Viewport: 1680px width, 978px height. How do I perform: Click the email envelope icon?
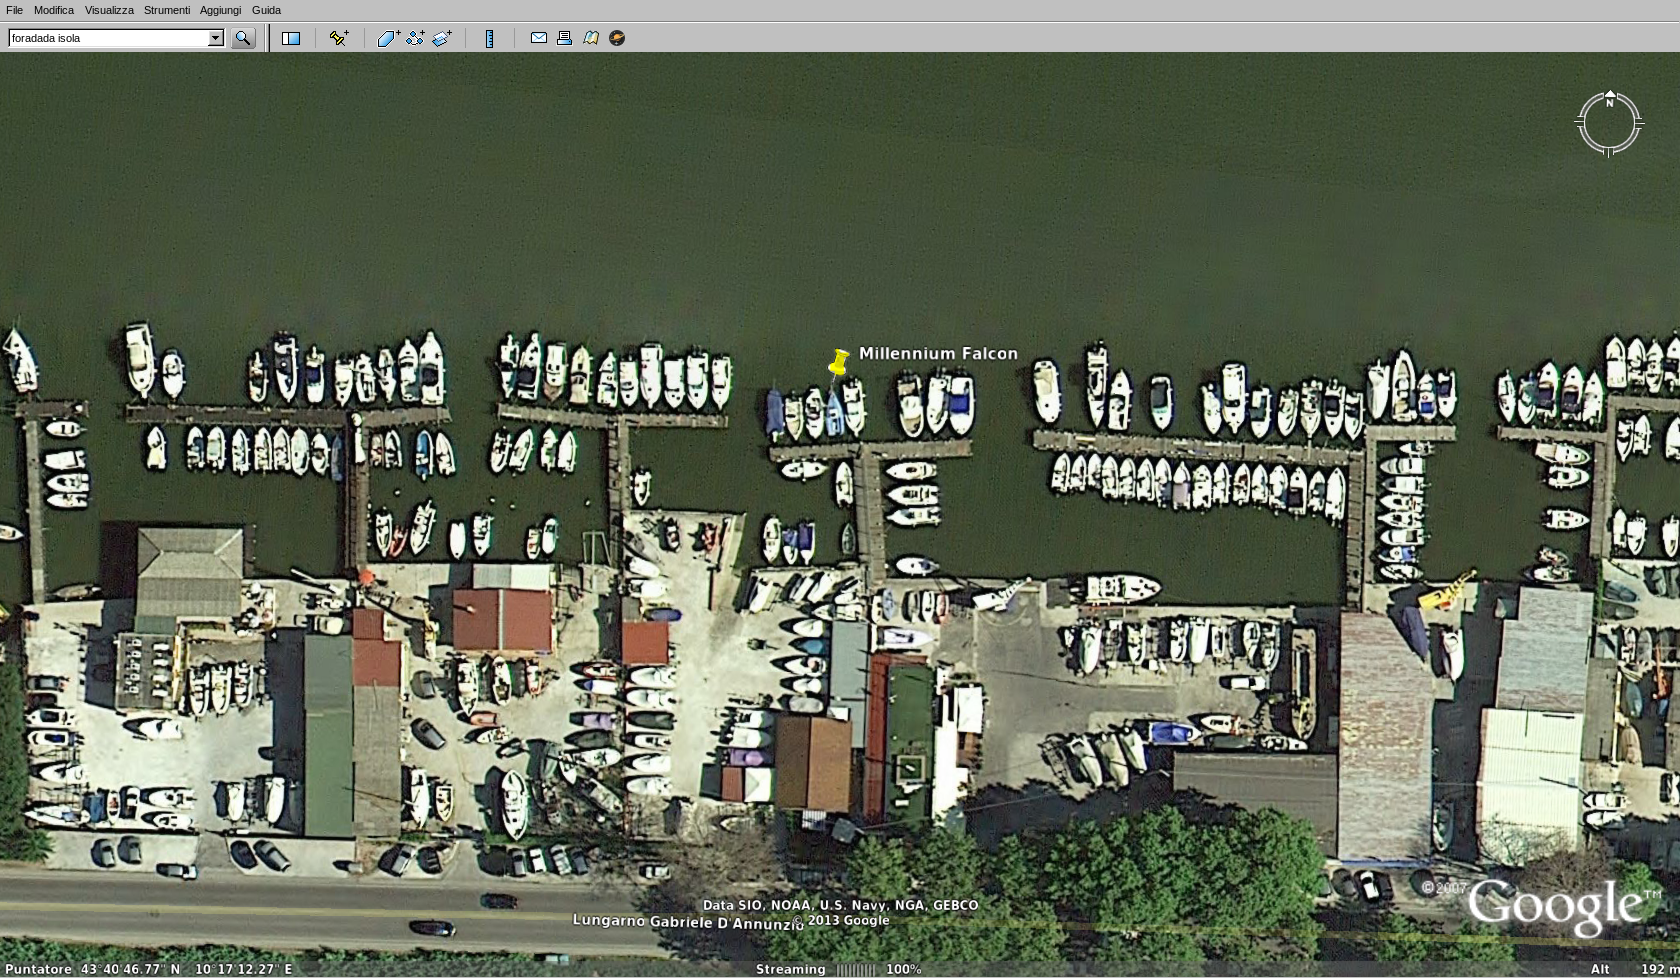(x=538, y=38)
